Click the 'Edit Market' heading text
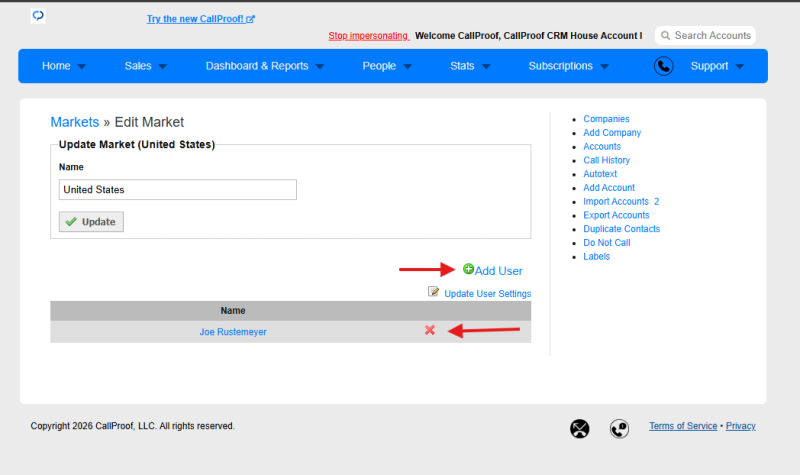This screenshot has width=800, height=475. [149, 122]
